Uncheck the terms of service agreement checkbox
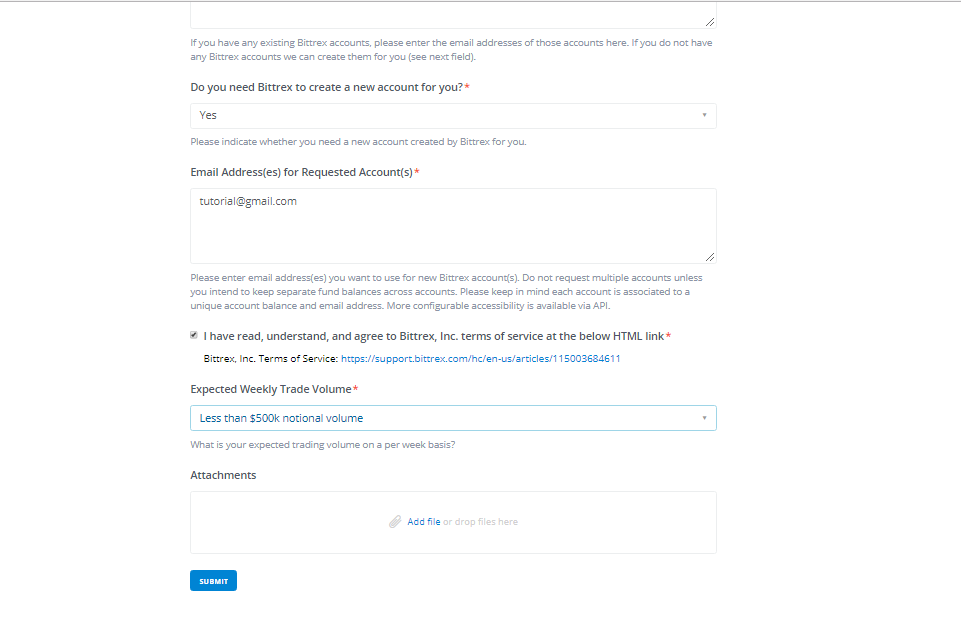The height and width of the screenshot is (623, 961). pos(194,336)
